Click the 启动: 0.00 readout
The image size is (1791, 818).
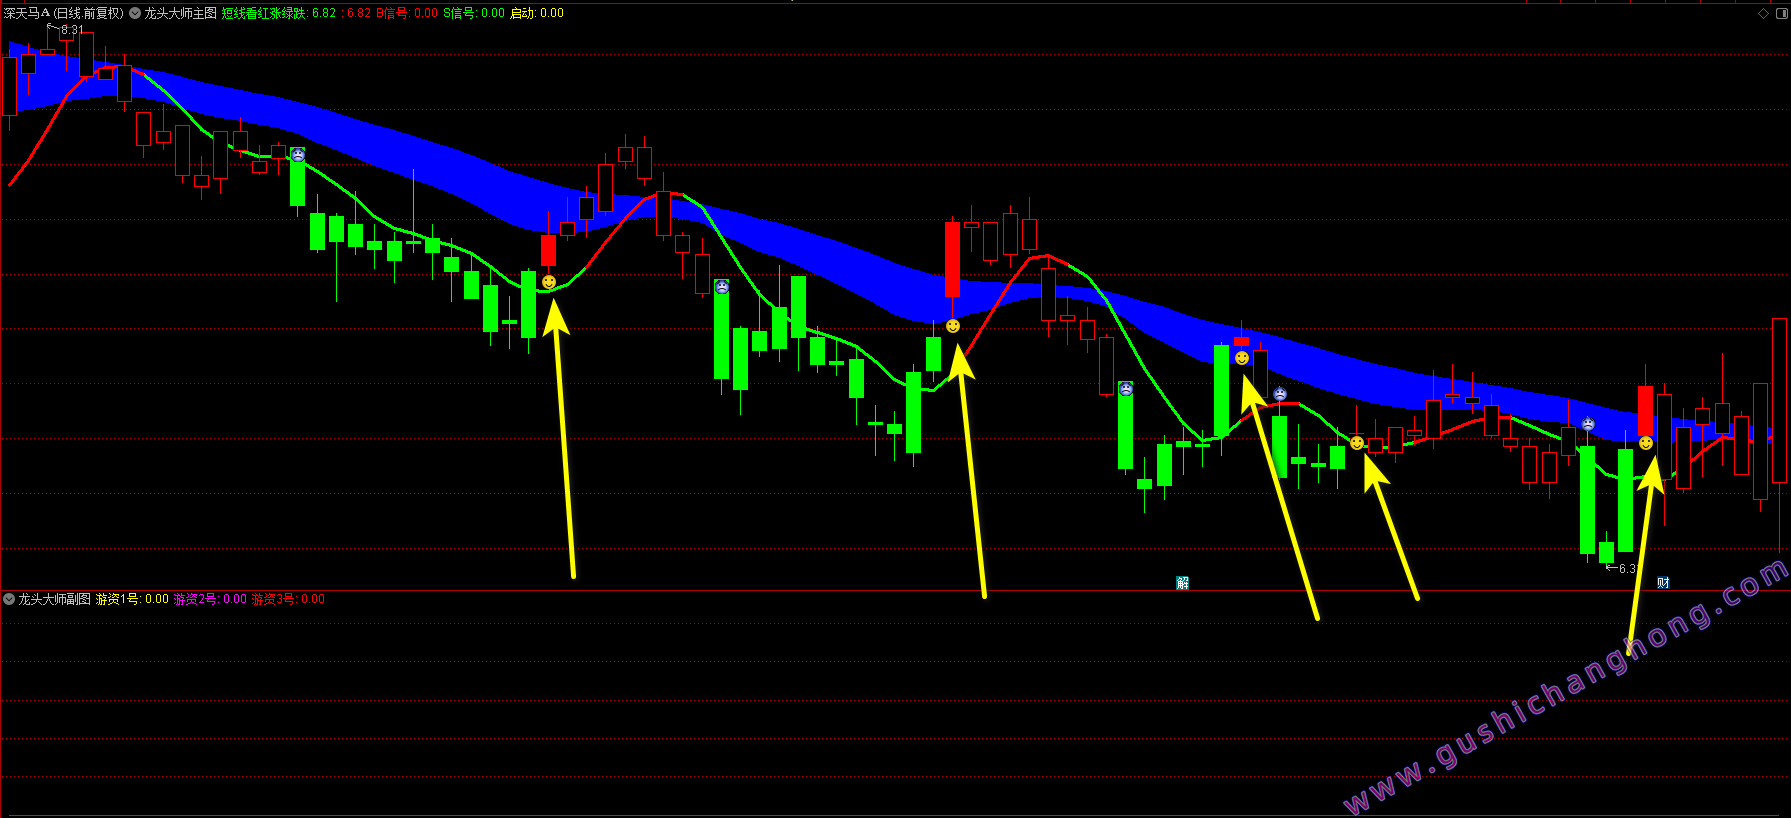(x=537, y=13)
